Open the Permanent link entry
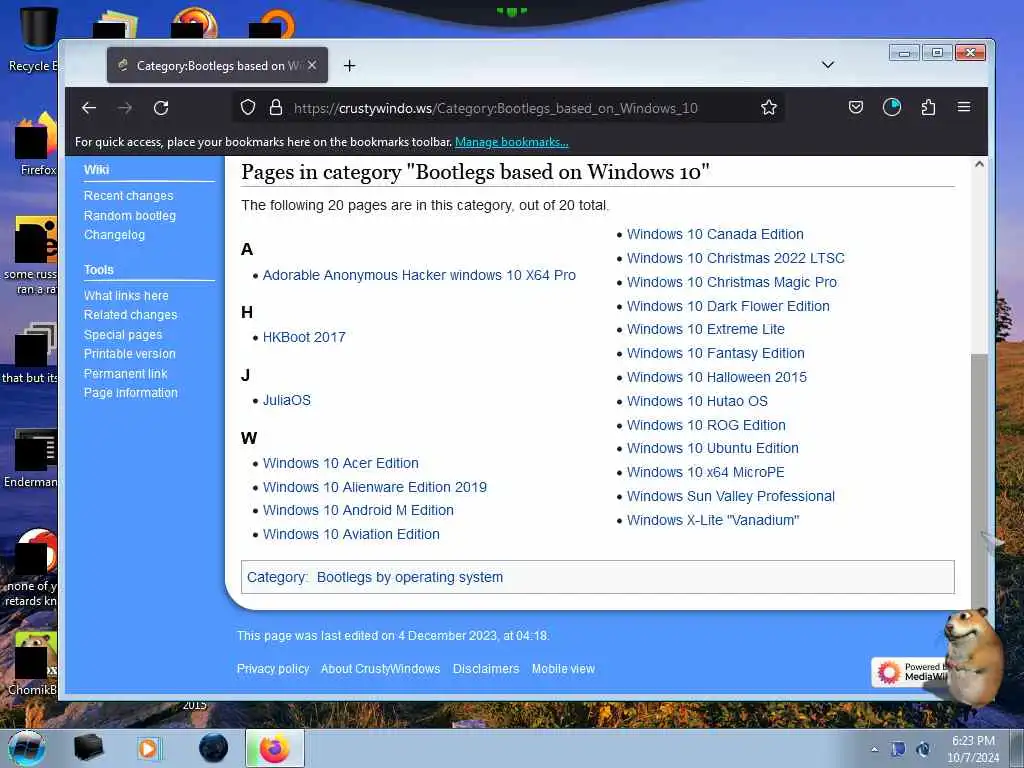 pos(125,374)
